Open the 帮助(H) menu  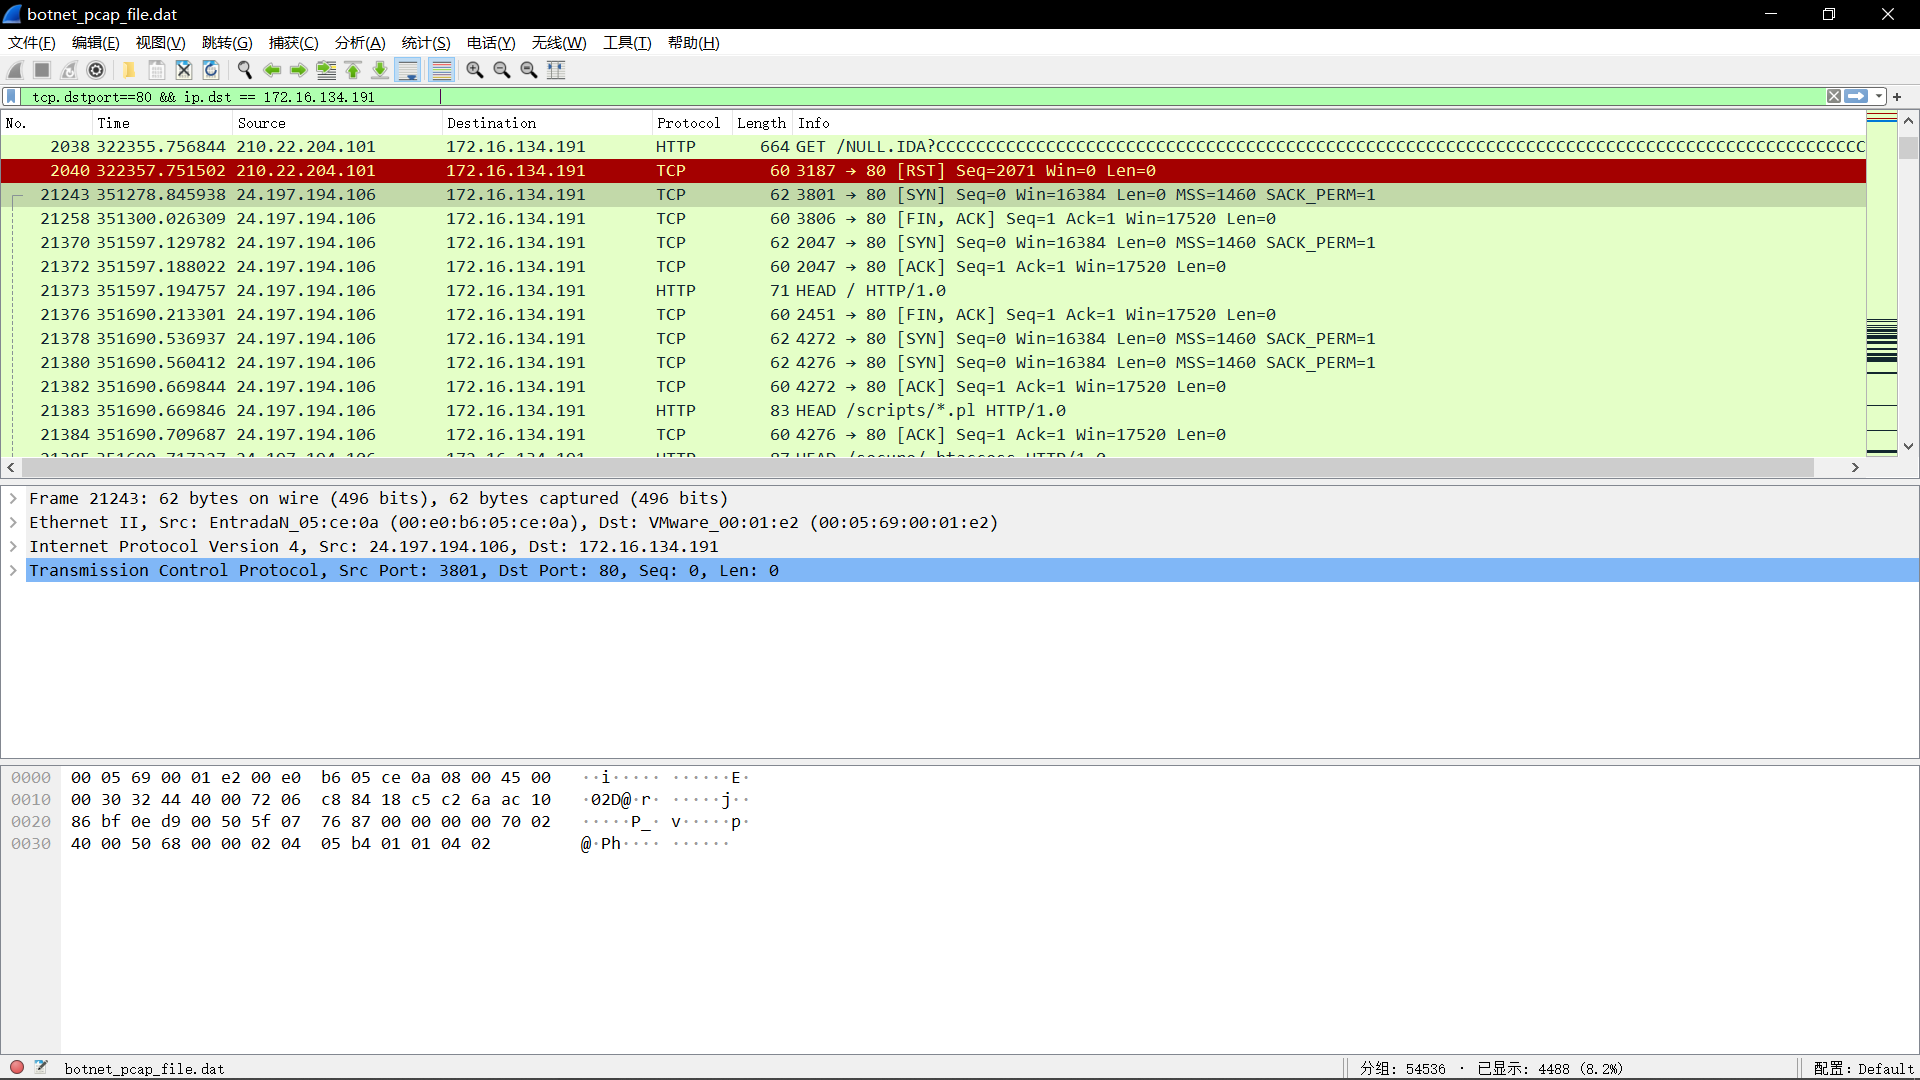[x=694, y=43]
